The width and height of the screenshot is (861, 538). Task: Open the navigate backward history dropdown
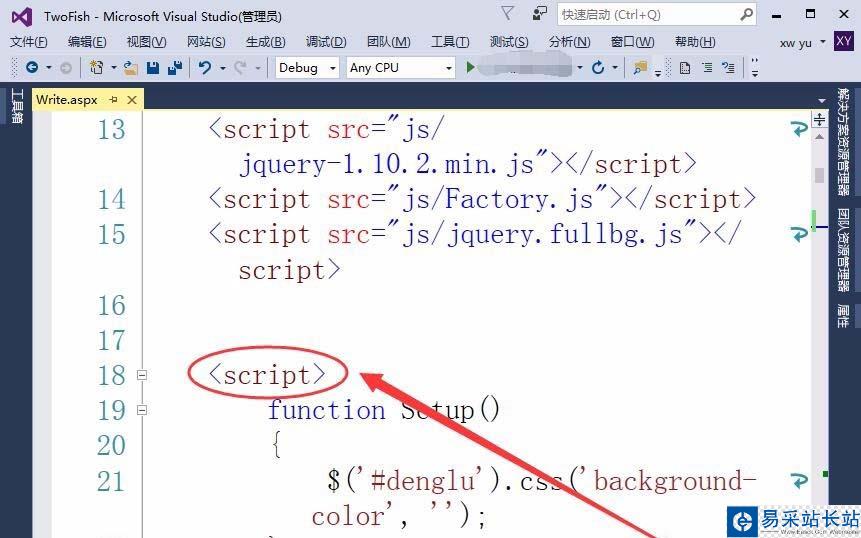point(49,68)
